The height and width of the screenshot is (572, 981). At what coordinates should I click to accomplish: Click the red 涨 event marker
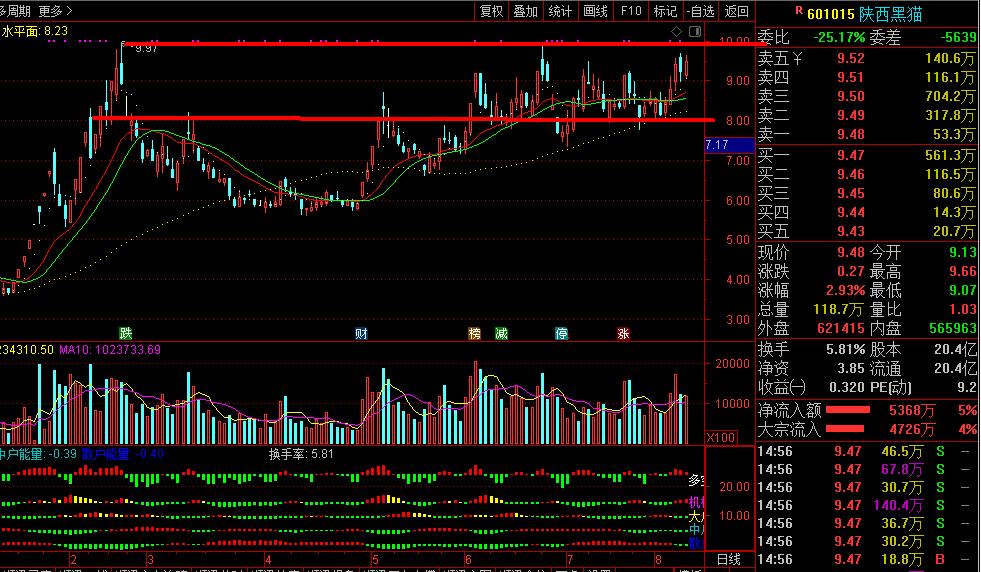coord(623,333)
